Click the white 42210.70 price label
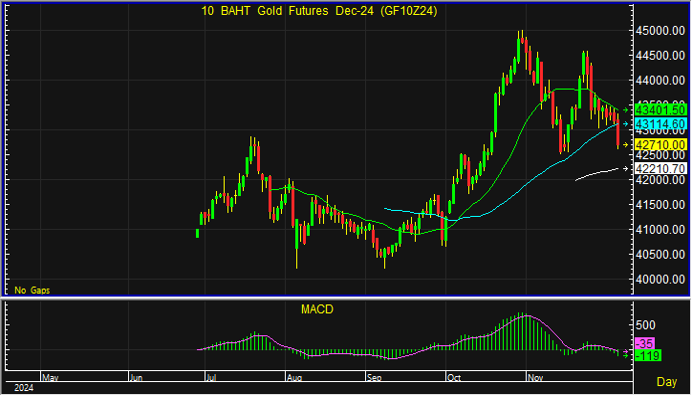Screen dimensions: 692x396 (x=661, y=168)
